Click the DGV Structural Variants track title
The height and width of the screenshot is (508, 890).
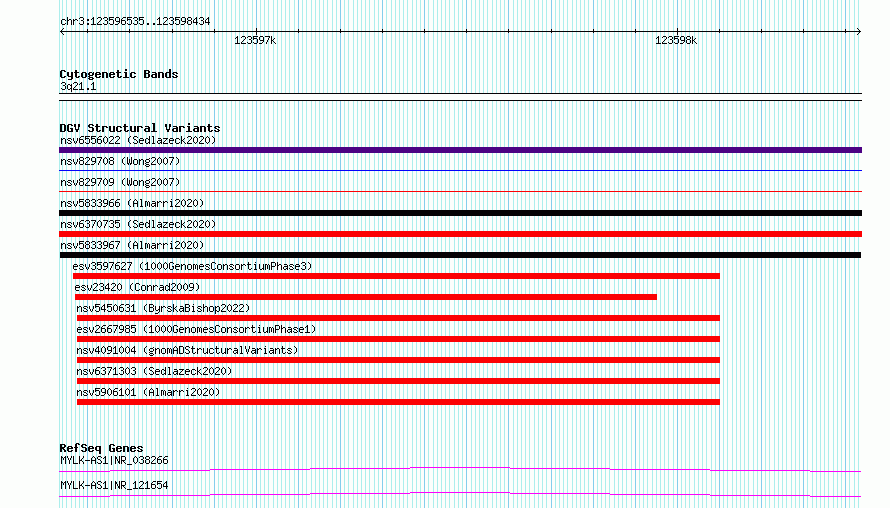(x=140, y=128)
